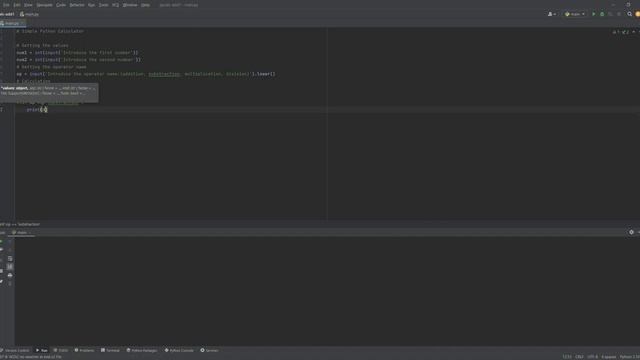The width and height of the screenshot is (640, 360).
Task: Run the main configuration with the green play icon
Action: point(593,14)
